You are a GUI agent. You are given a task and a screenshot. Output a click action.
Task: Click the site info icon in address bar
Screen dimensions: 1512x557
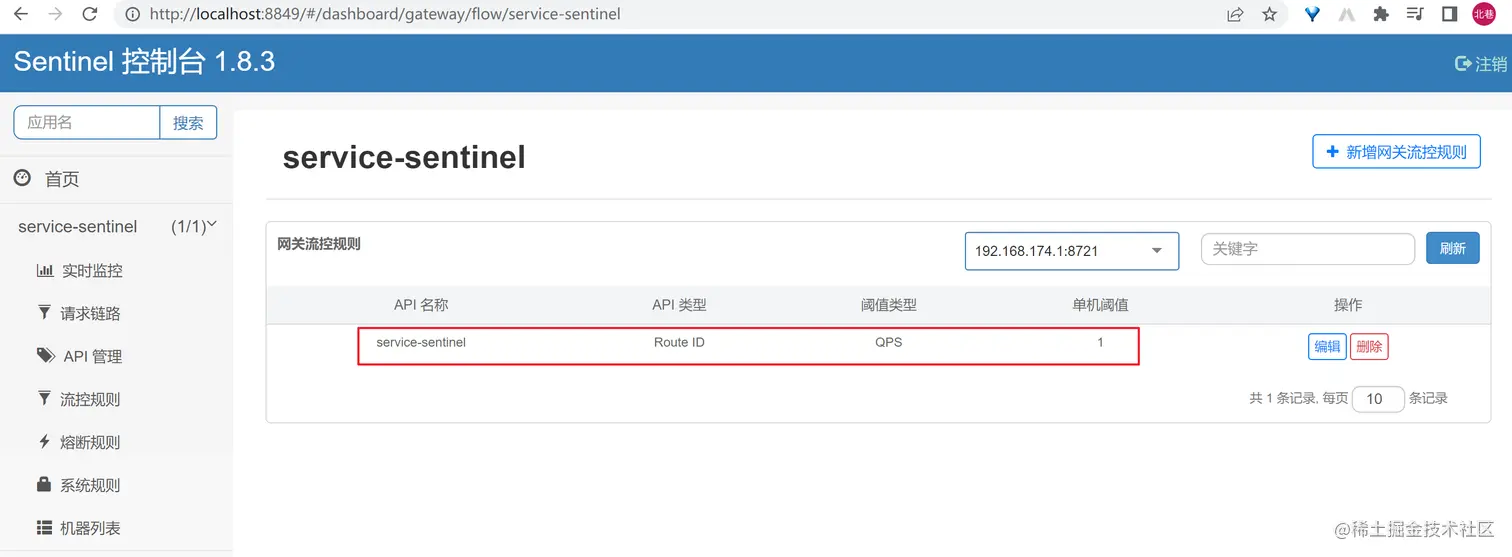tap(132, 14)
